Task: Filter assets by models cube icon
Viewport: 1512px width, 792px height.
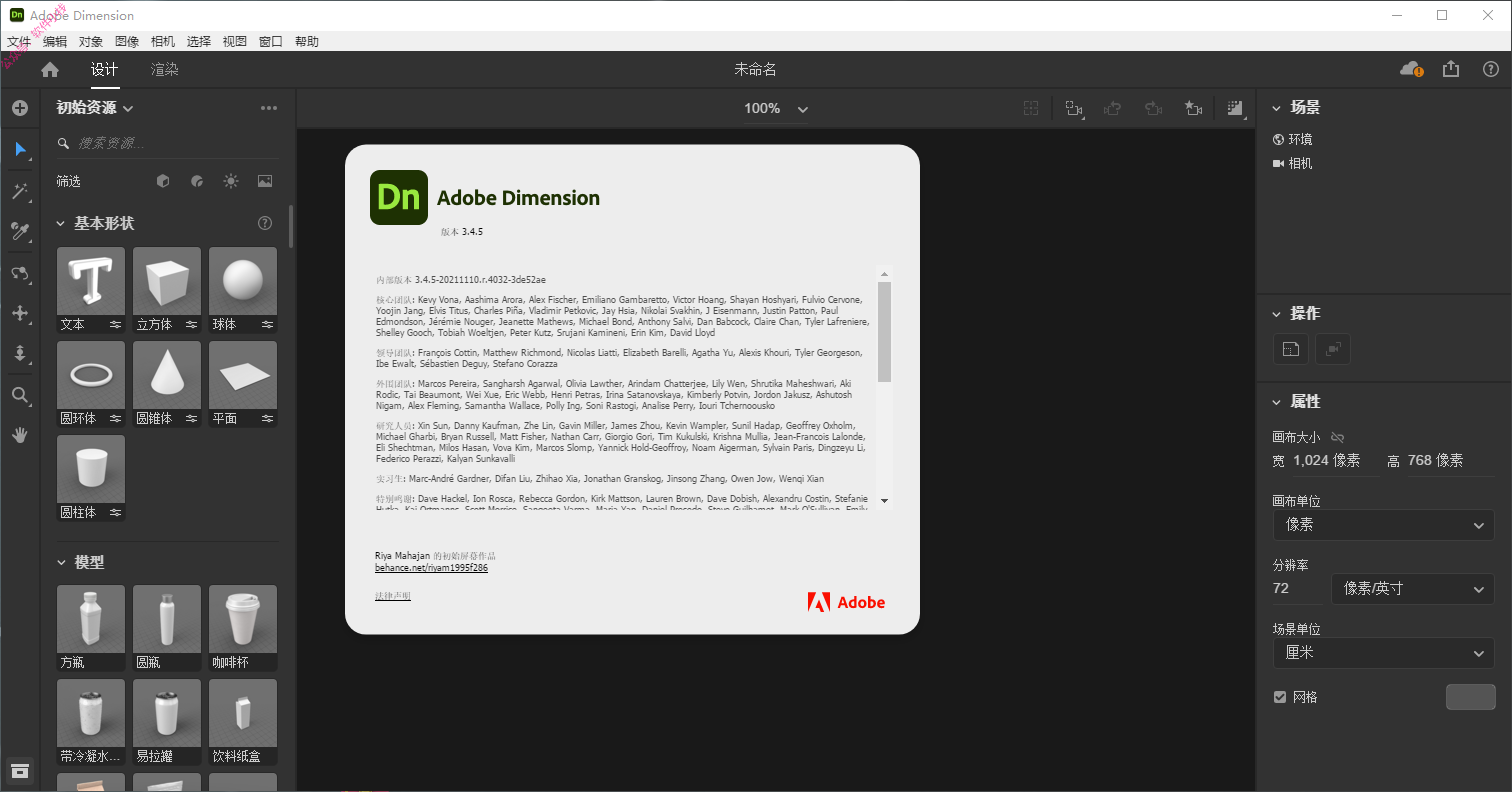Action: tap(163, 181)
